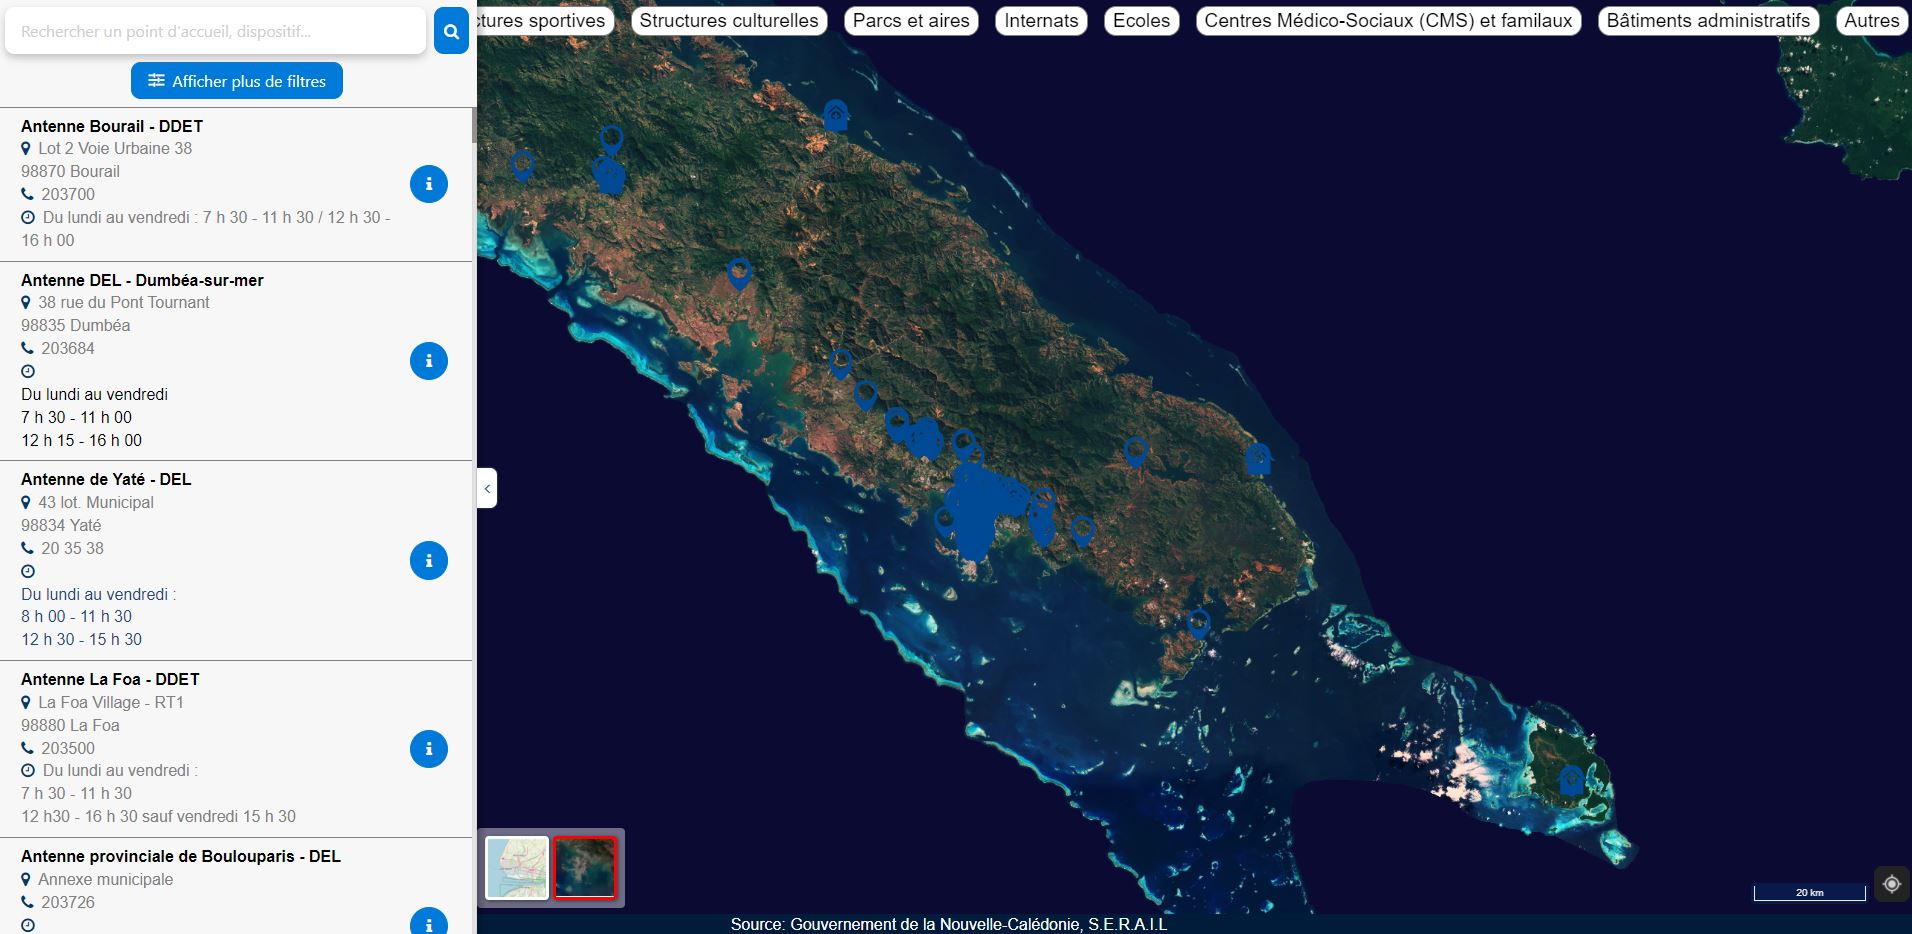Expand filters with Afficher plus de filtres
Viewport: 1912px width, 934px height.
pyautogui.click(x=237, y=81)
